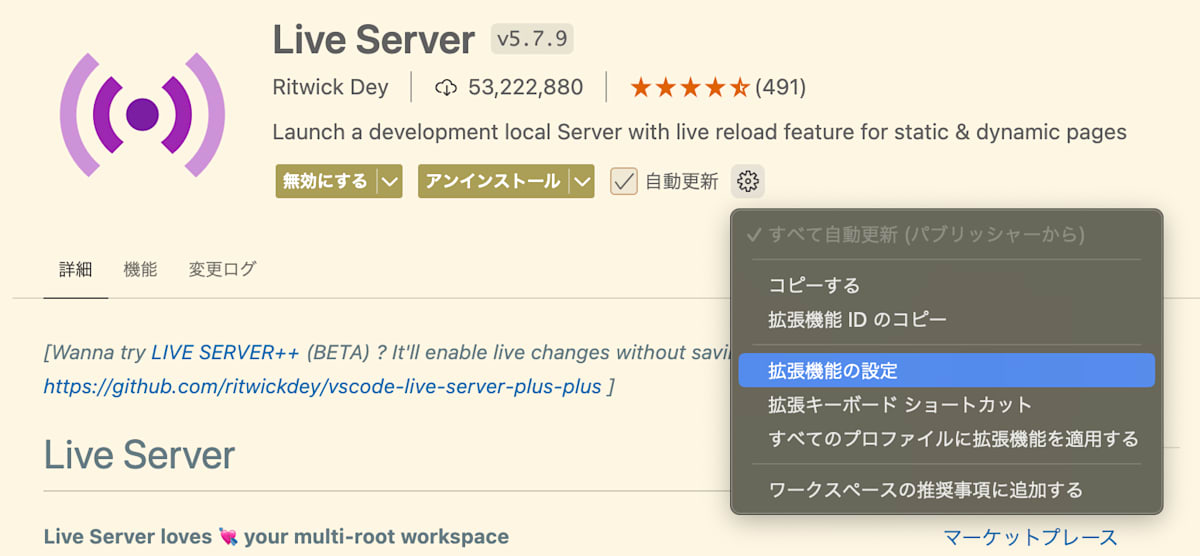Switch to the 詳細 tab

pos(75,269)
